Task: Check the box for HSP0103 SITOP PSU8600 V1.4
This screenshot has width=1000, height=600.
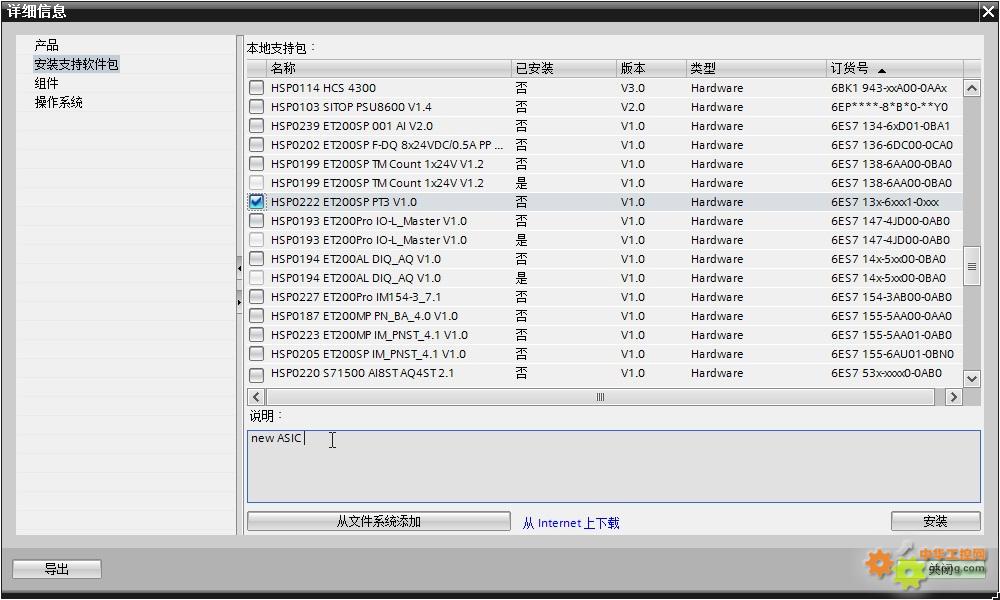Action: (256, 107)
